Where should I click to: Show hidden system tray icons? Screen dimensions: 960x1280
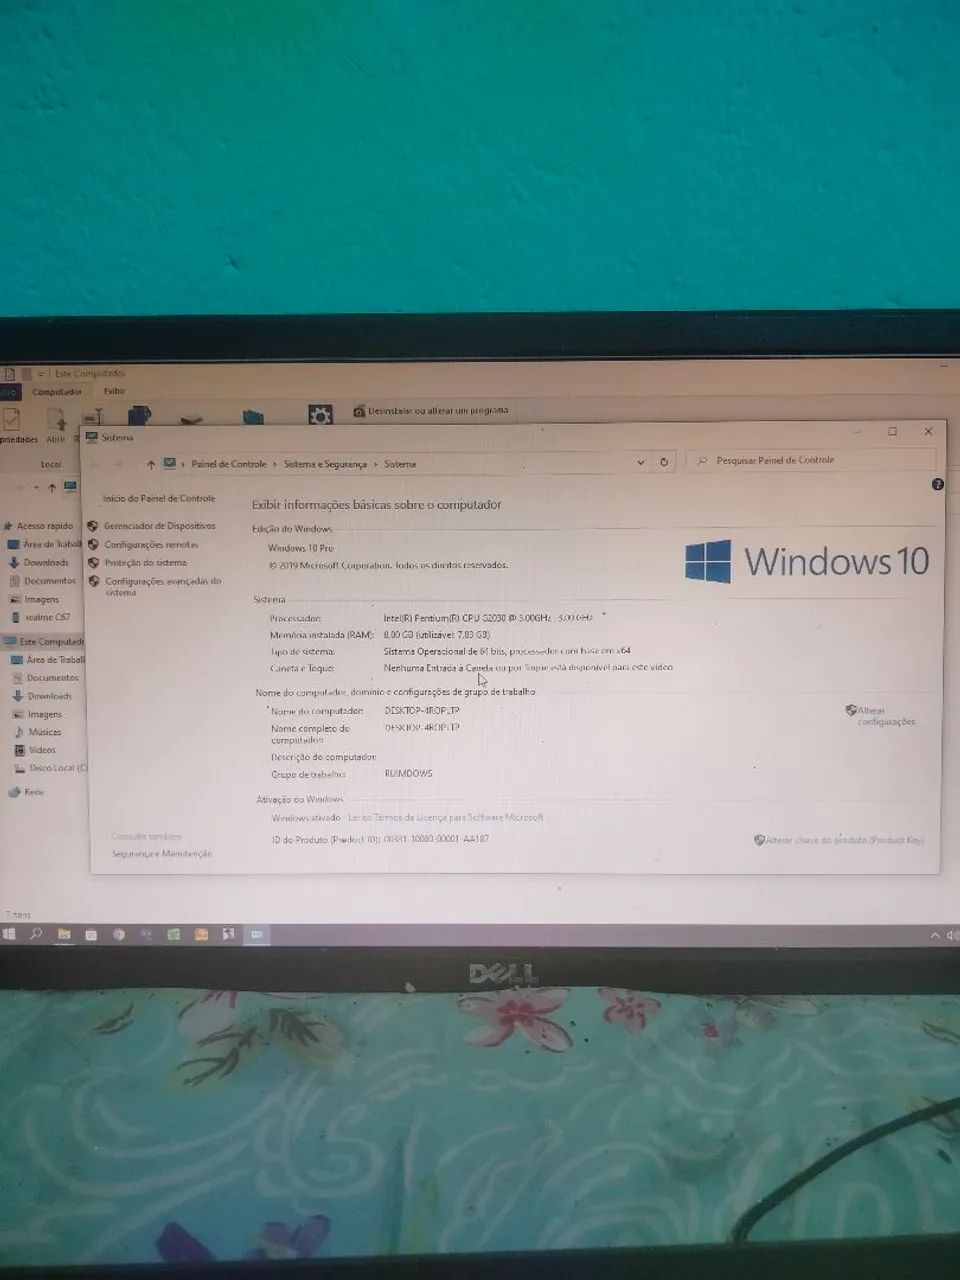(935, 935)
